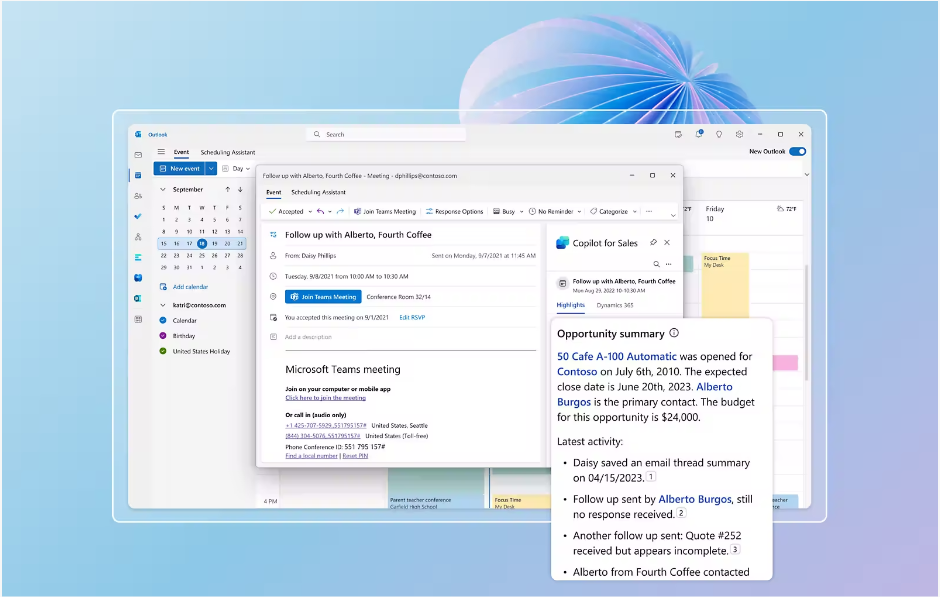Open the notifications bell in the title bar

coord(699,134)
